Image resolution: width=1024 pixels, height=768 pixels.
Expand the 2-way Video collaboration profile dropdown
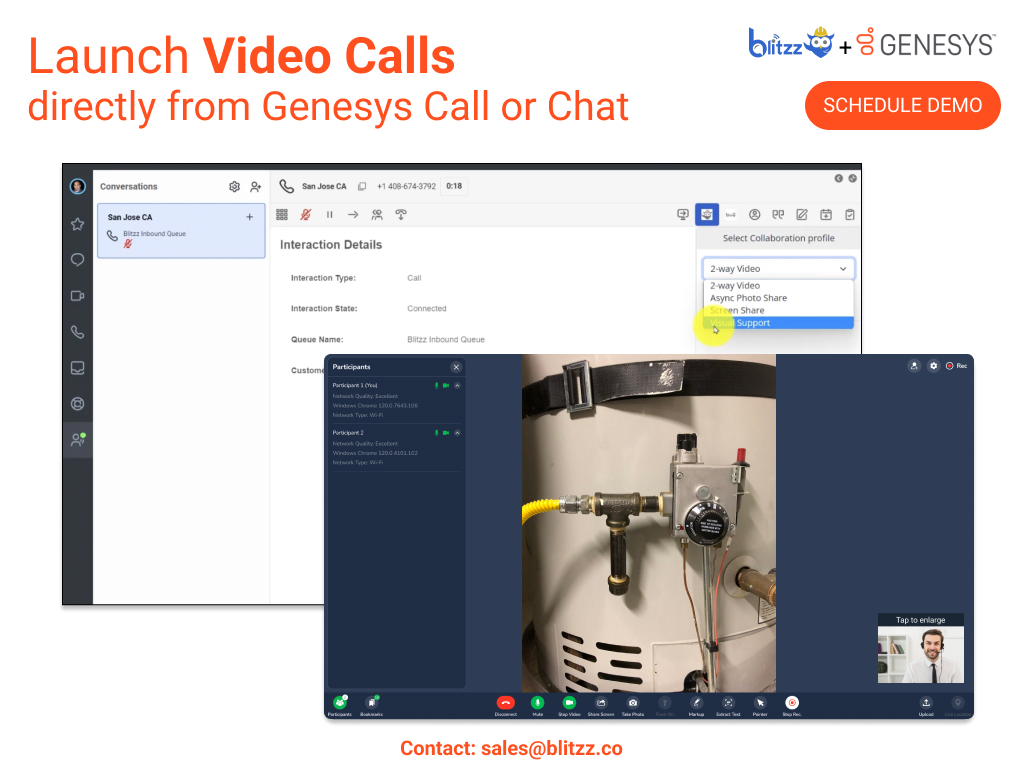pyautogui.click(x=778, y=269)
